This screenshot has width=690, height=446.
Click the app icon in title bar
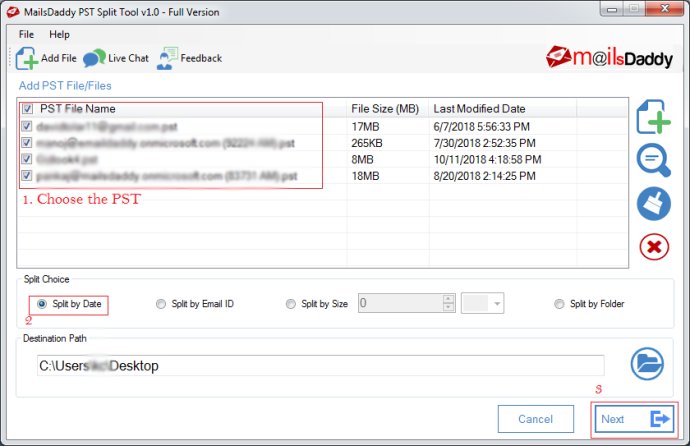click(13, 12)
